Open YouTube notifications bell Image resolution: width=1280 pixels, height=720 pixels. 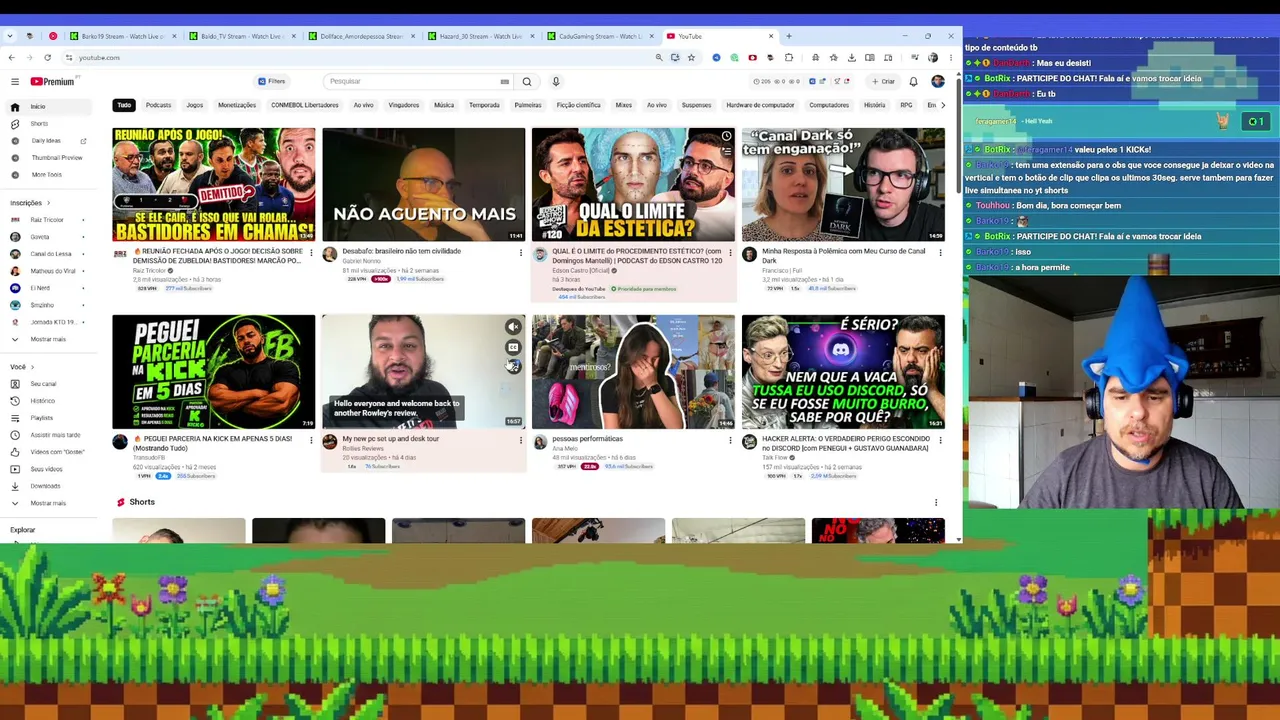pyautogui.click(x=913, y=81)
